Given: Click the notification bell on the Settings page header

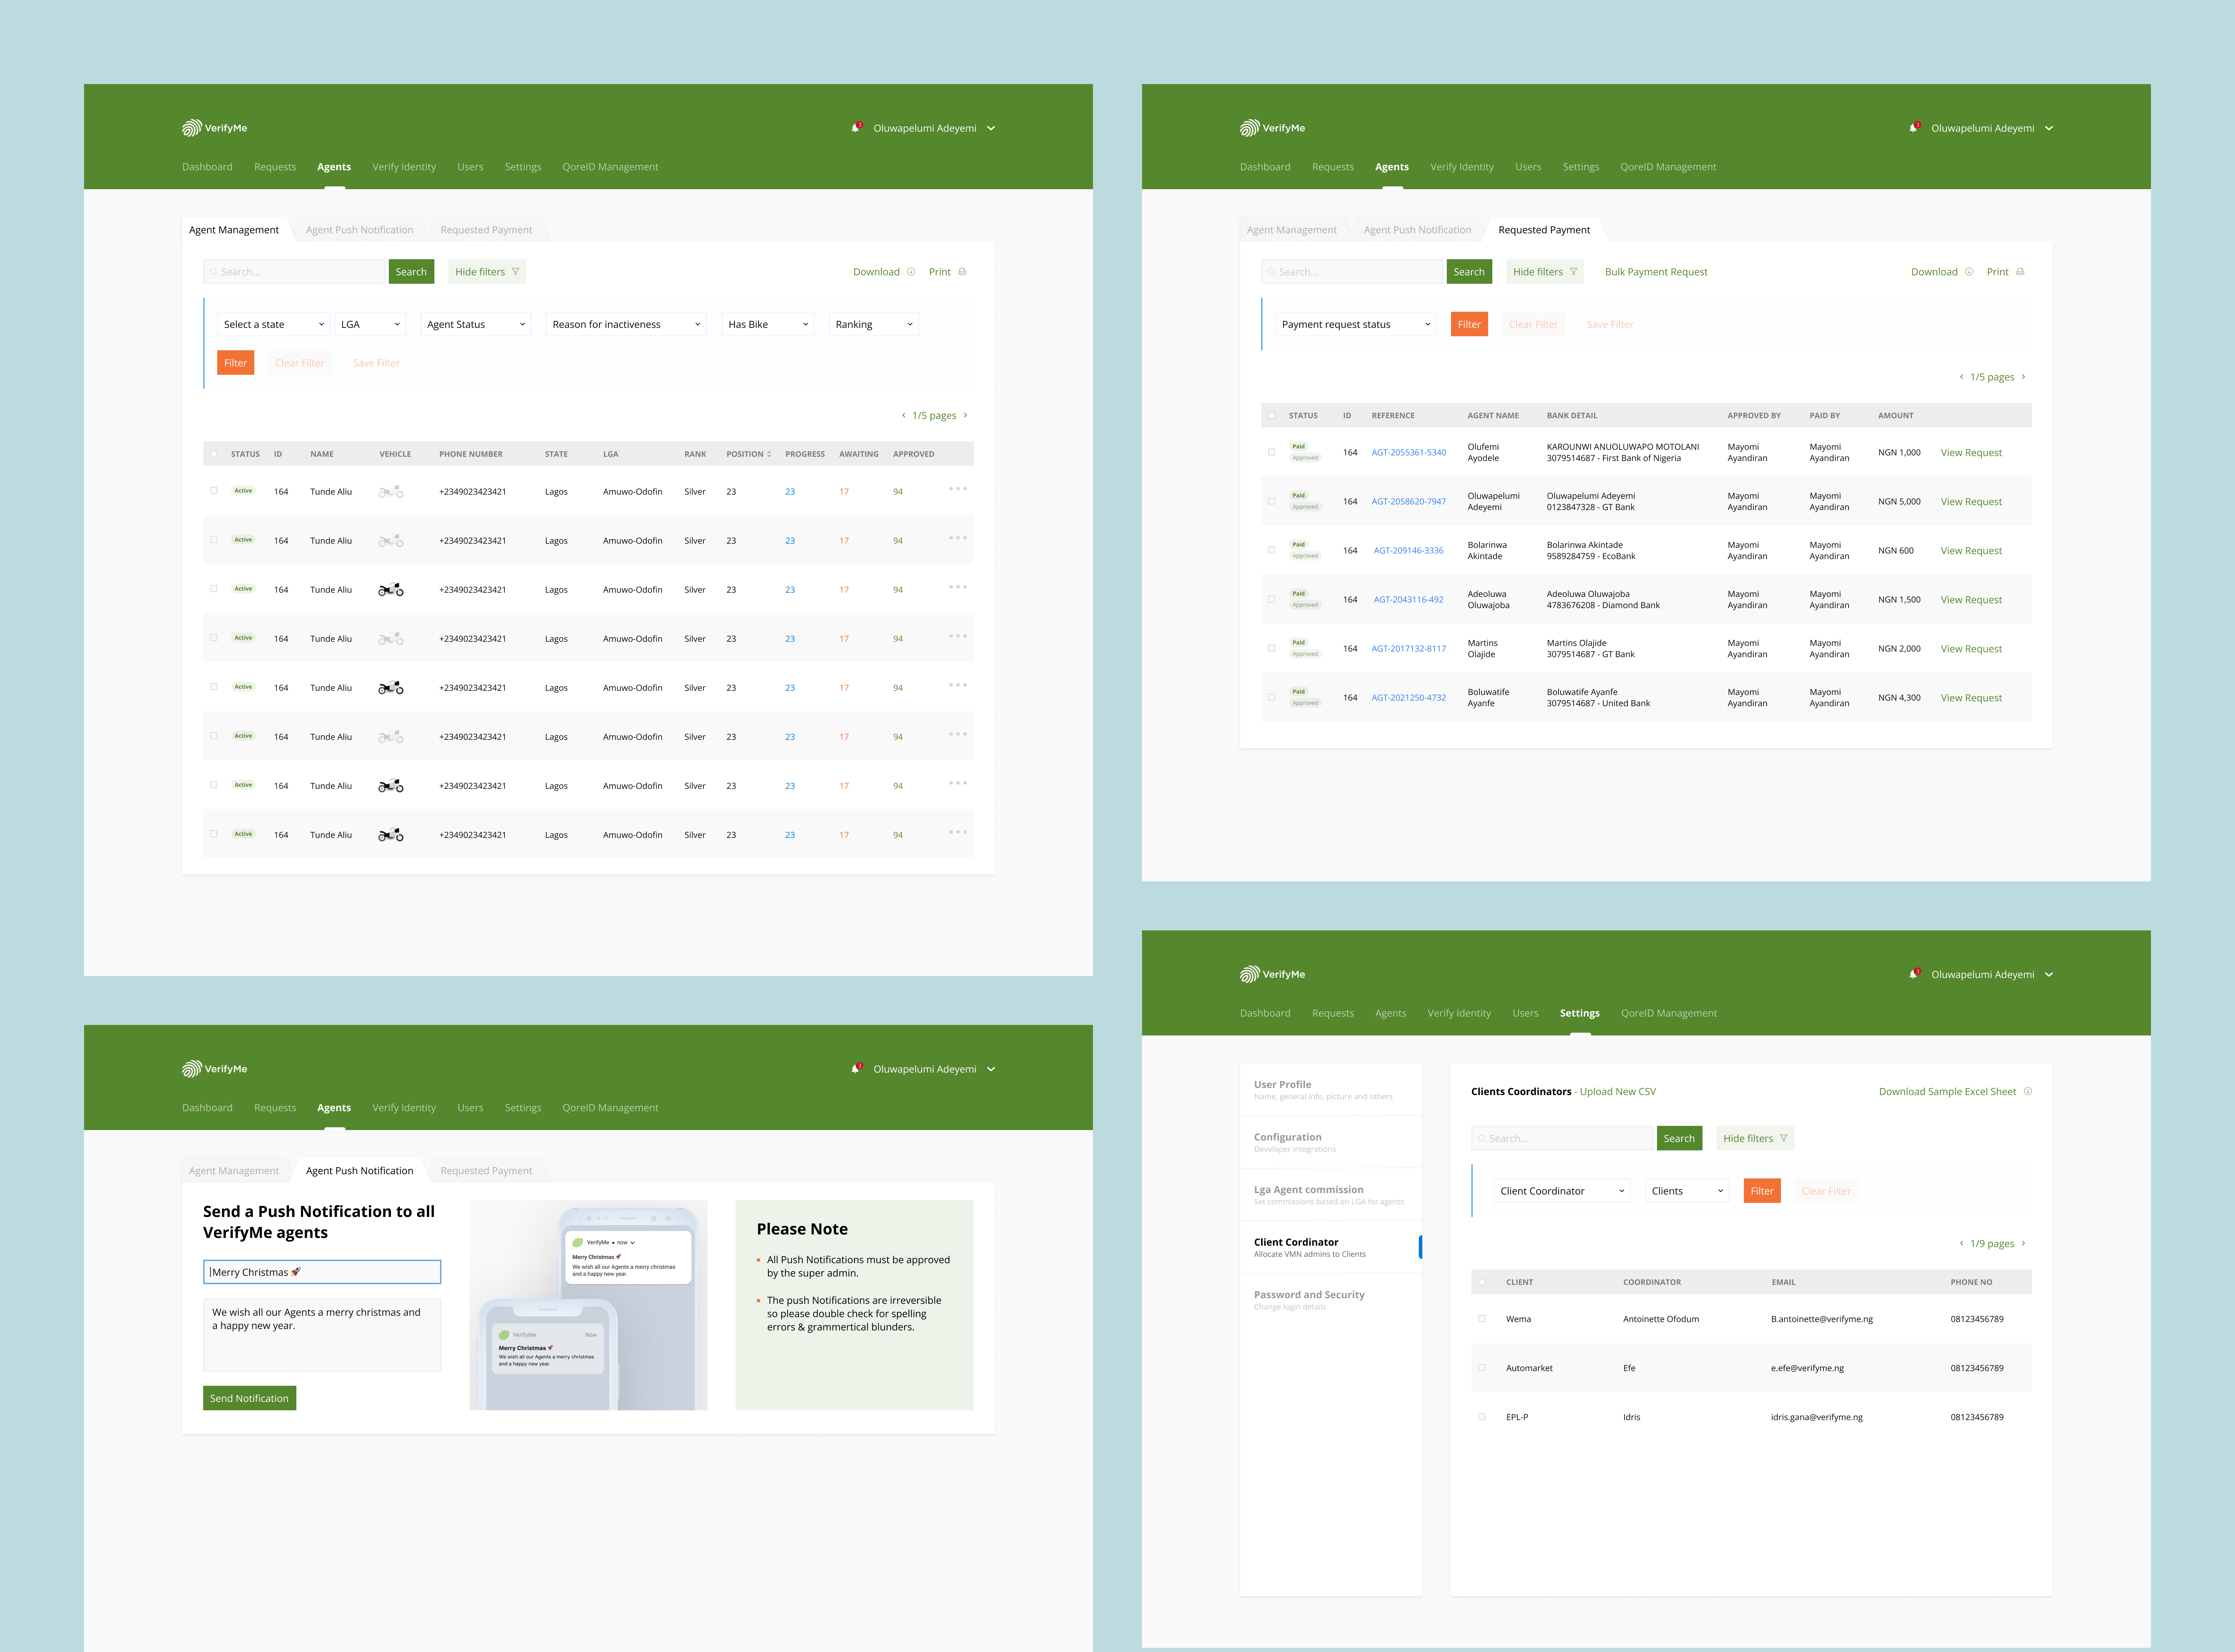Looking at the screenshot, I should pos(1913,974).
